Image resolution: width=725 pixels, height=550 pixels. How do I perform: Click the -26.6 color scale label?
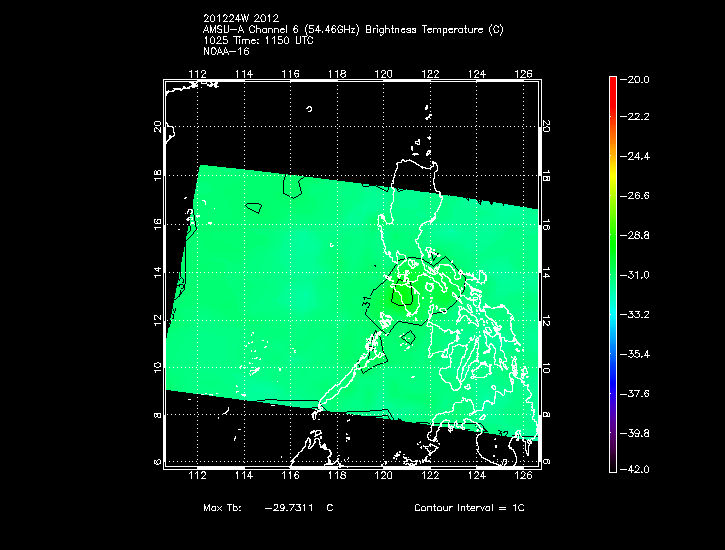point(634,196)
